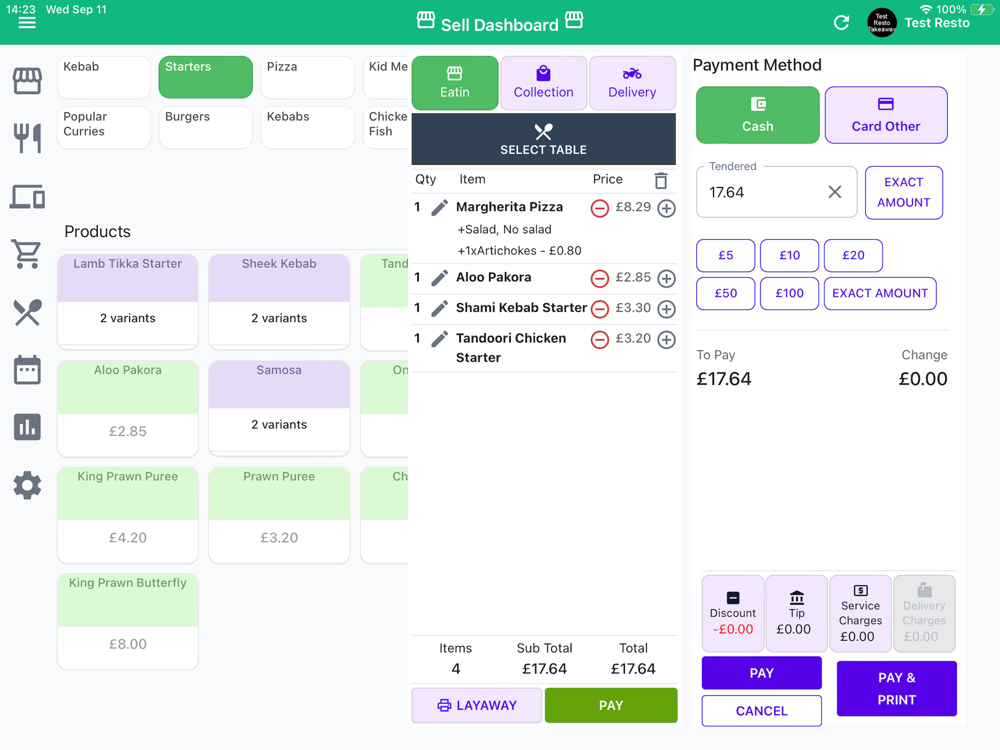The image size is (1000, 750).
Task: Increase the Margherita Pizza quantity
Action: point(666,208)
